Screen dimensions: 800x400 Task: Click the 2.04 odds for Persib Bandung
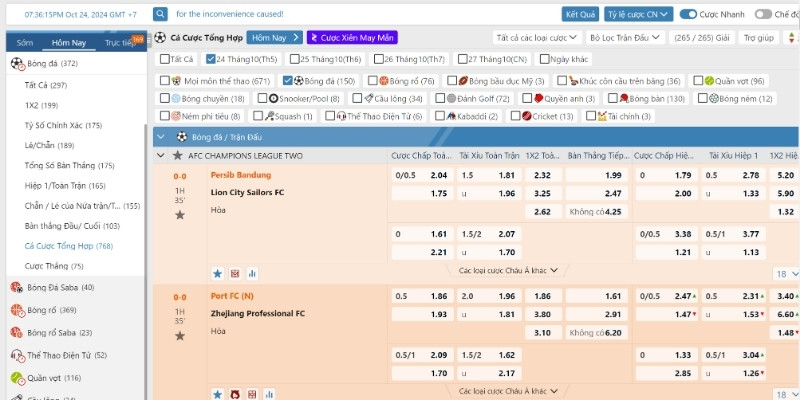click(438, 175)
